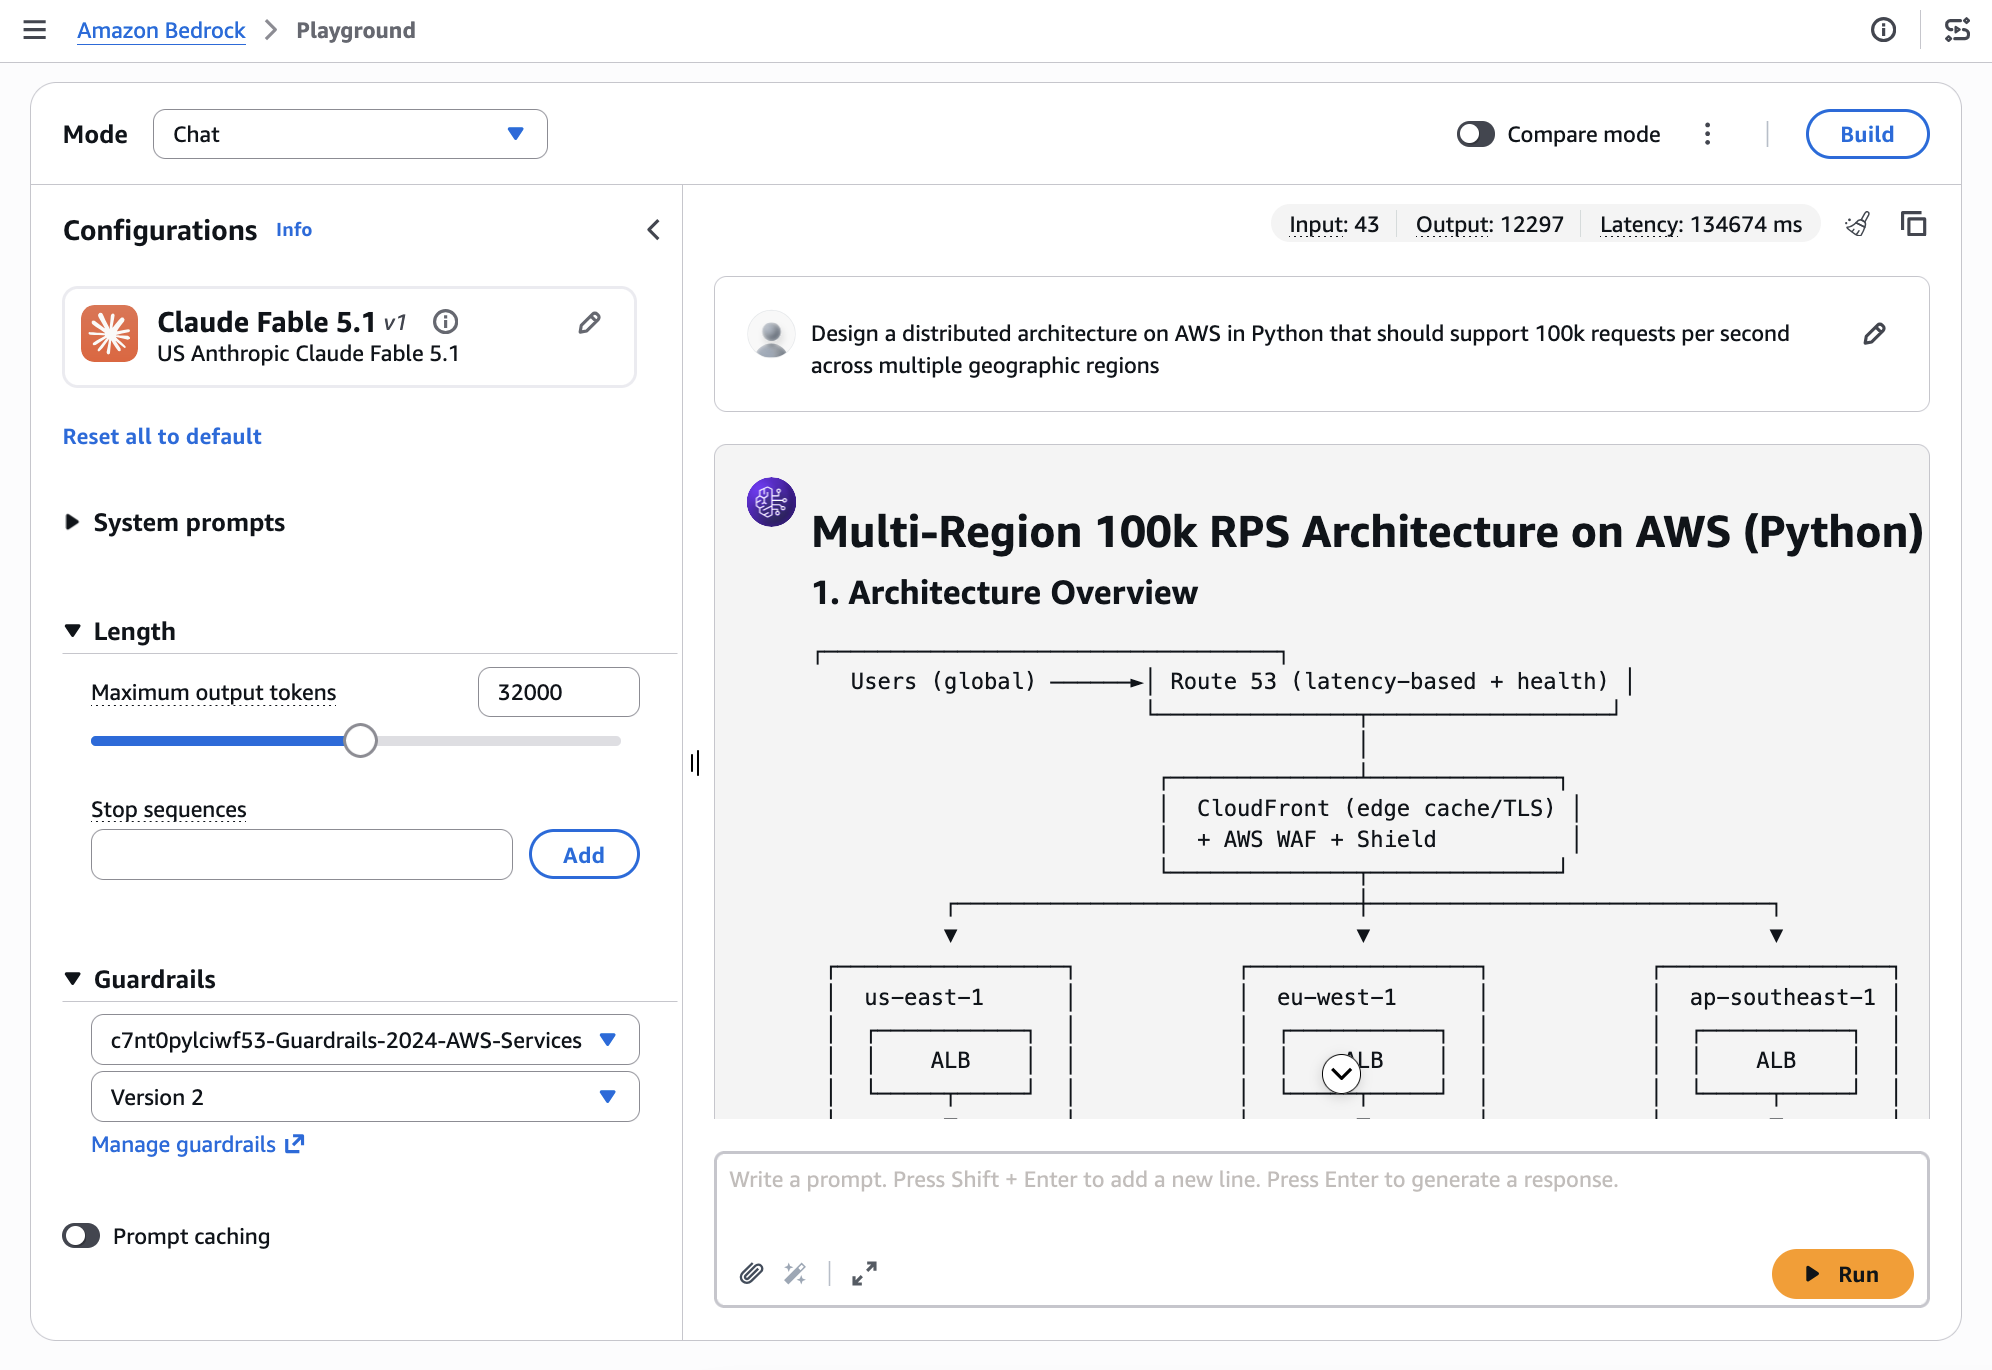Edit the selected model with pencil icon
The width and height of the screenshot is (1992, 1370).
click(x=589, y=322)
